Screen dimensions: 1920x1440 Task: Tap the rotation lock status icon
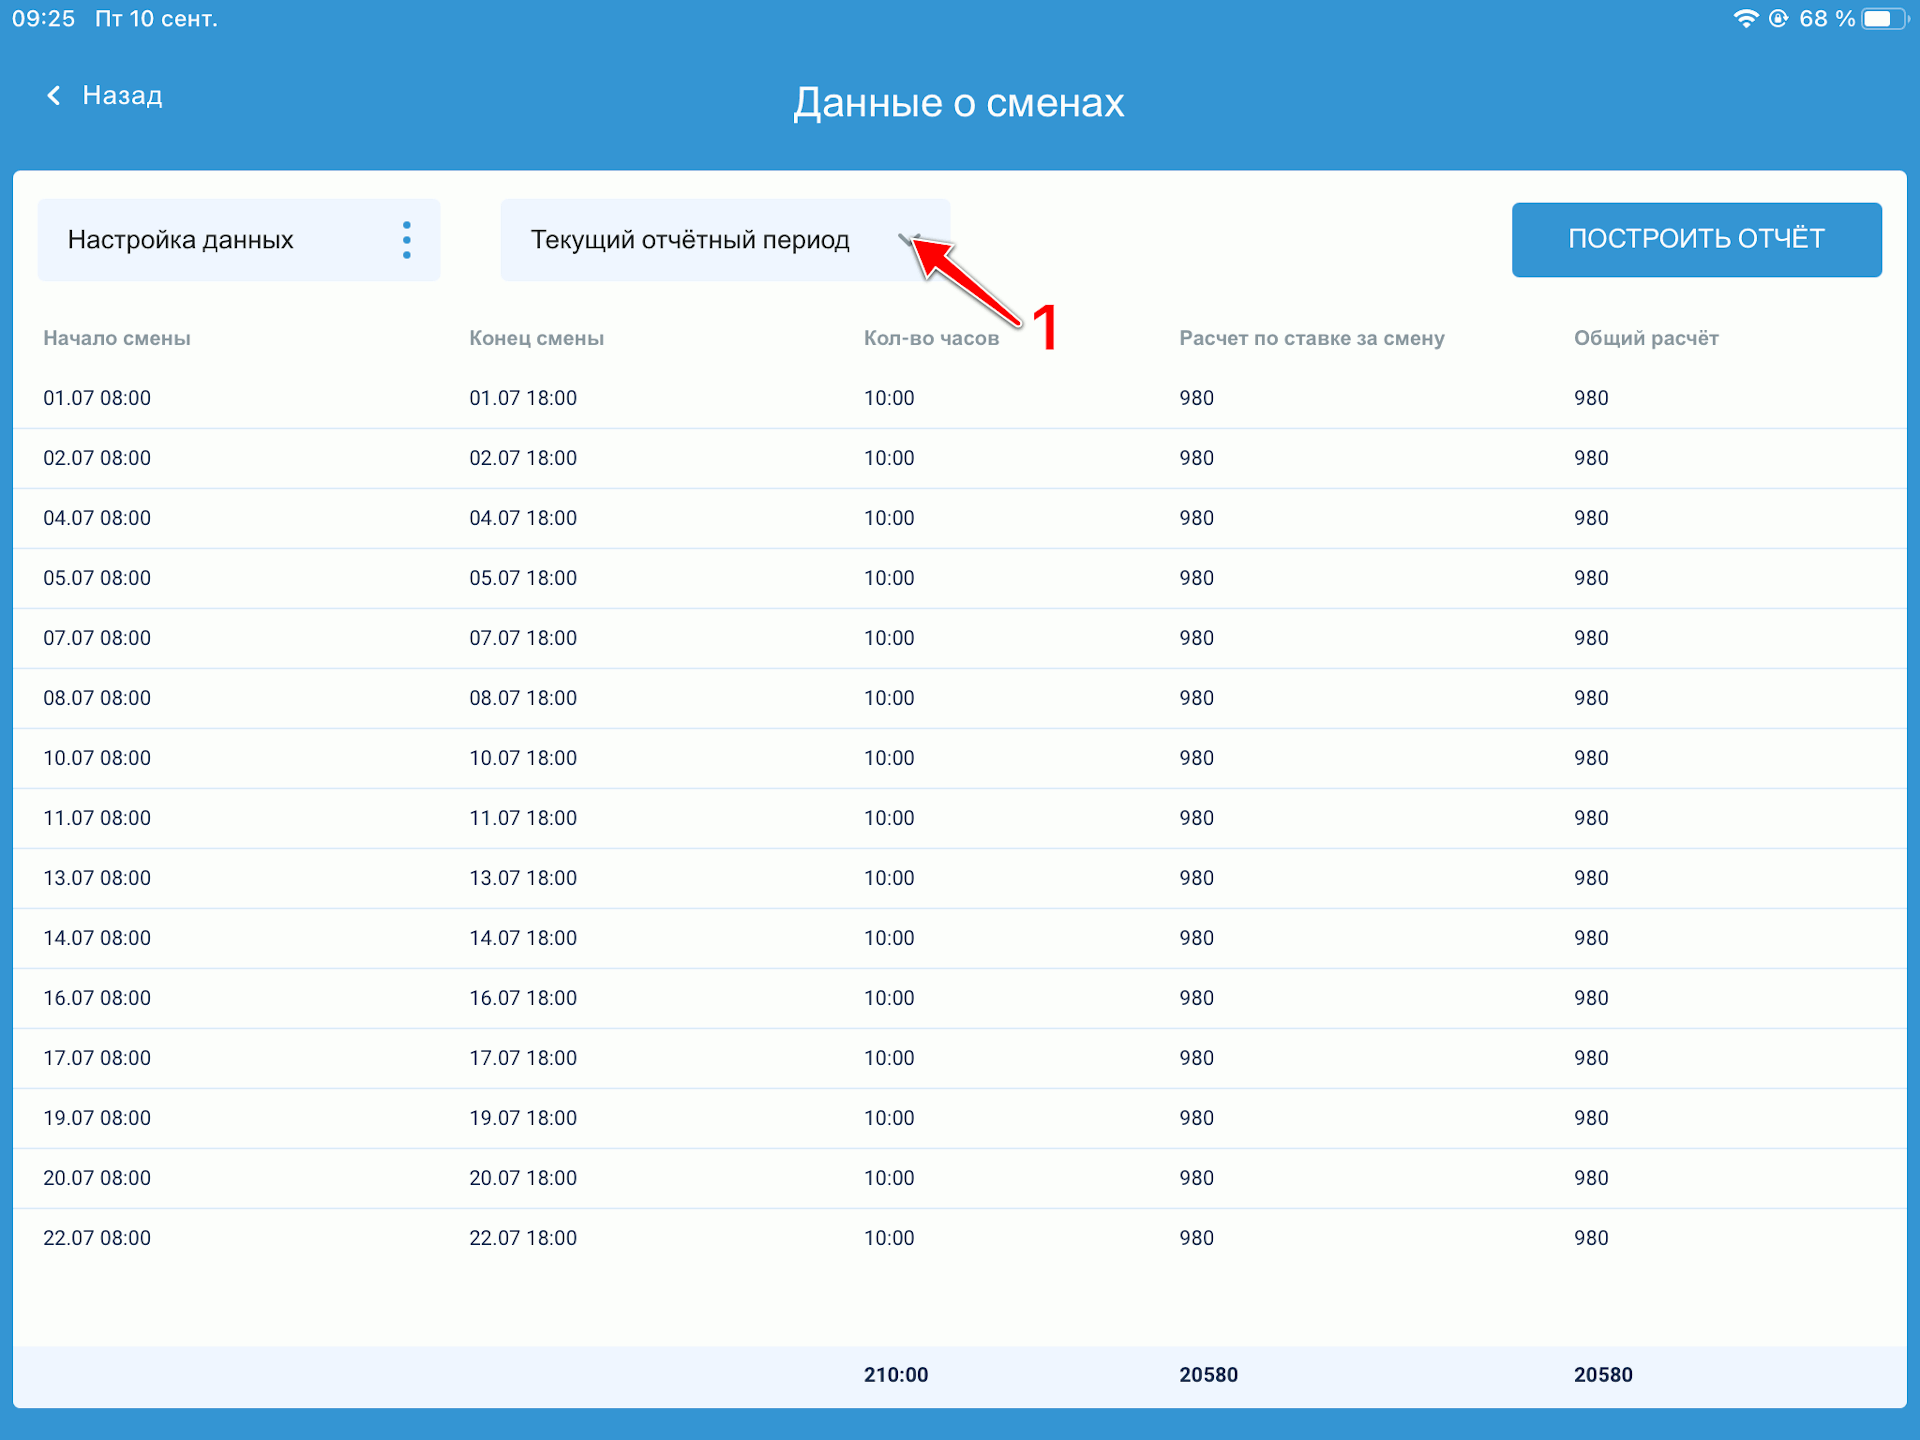[1779, 19]
